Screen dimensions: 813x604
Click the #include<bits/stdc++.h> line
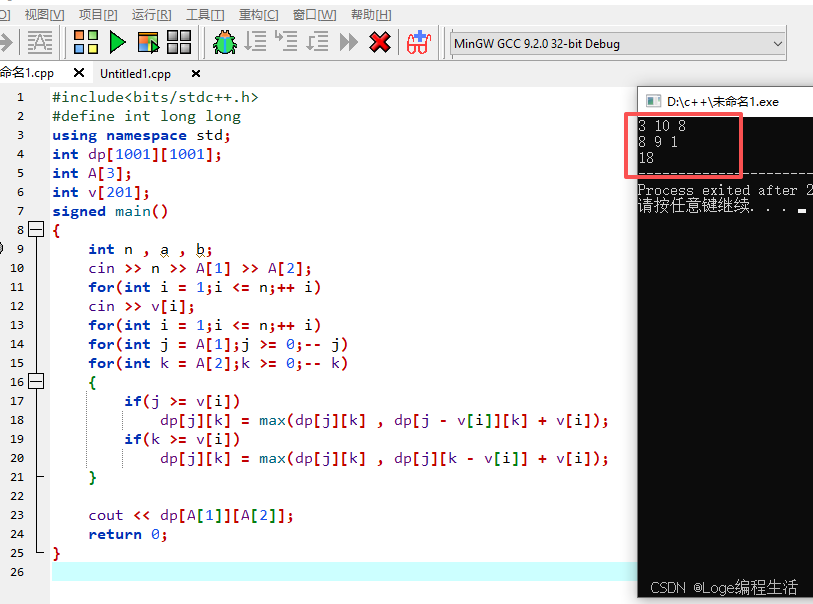tap(155, 97)
